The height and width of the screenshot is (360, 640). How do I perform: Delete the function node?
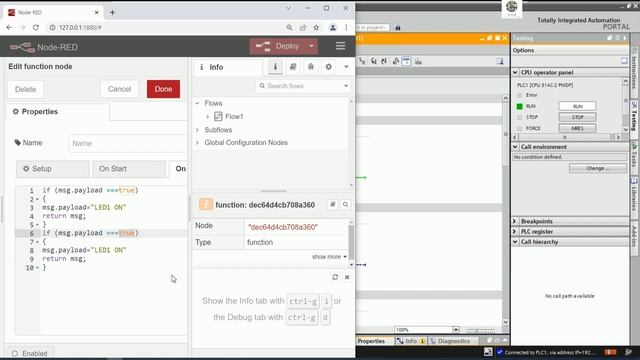pos(25,89)
